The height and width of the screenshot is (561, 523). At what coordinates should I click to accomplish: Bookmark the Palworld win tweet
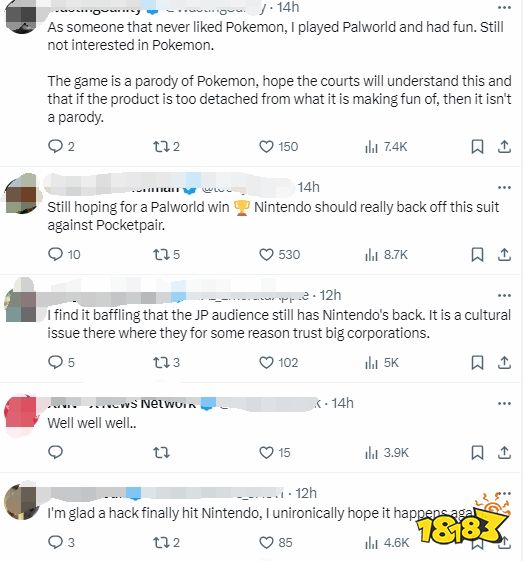(477, 255)
